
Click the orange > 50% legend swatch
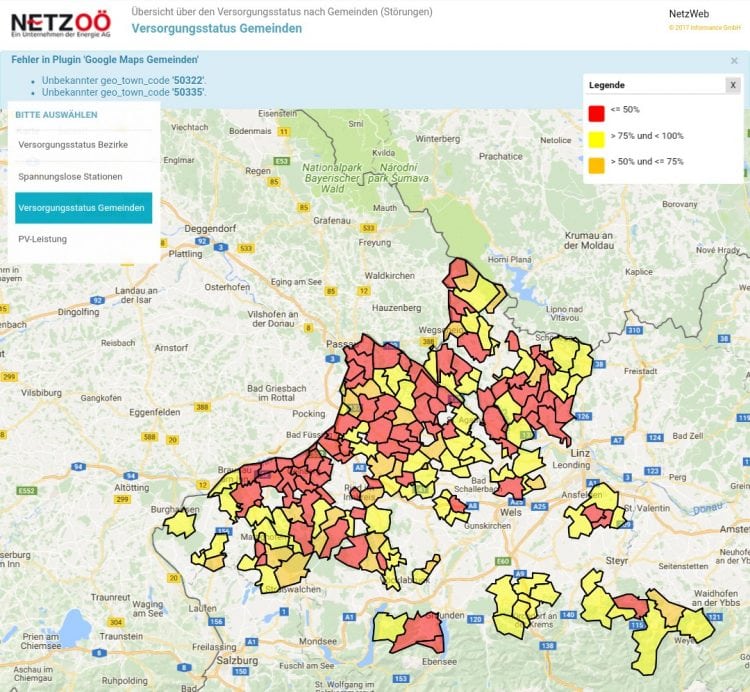click(x=596, y=164)
